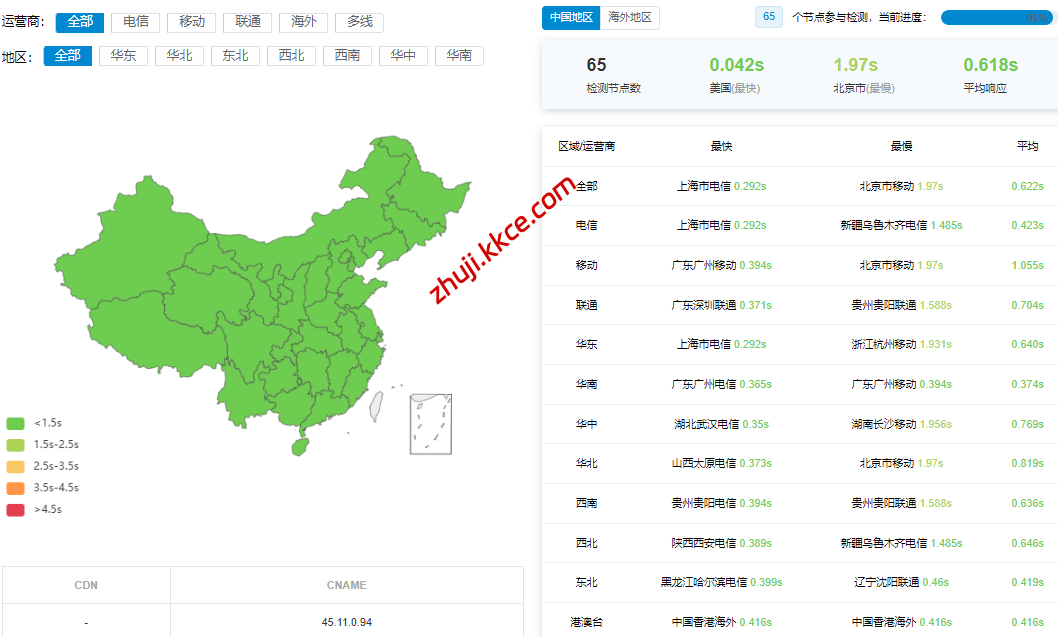The image size is (1058, 637).
Task: Switch to the 海外地区 tab
Action: [630, 18]
